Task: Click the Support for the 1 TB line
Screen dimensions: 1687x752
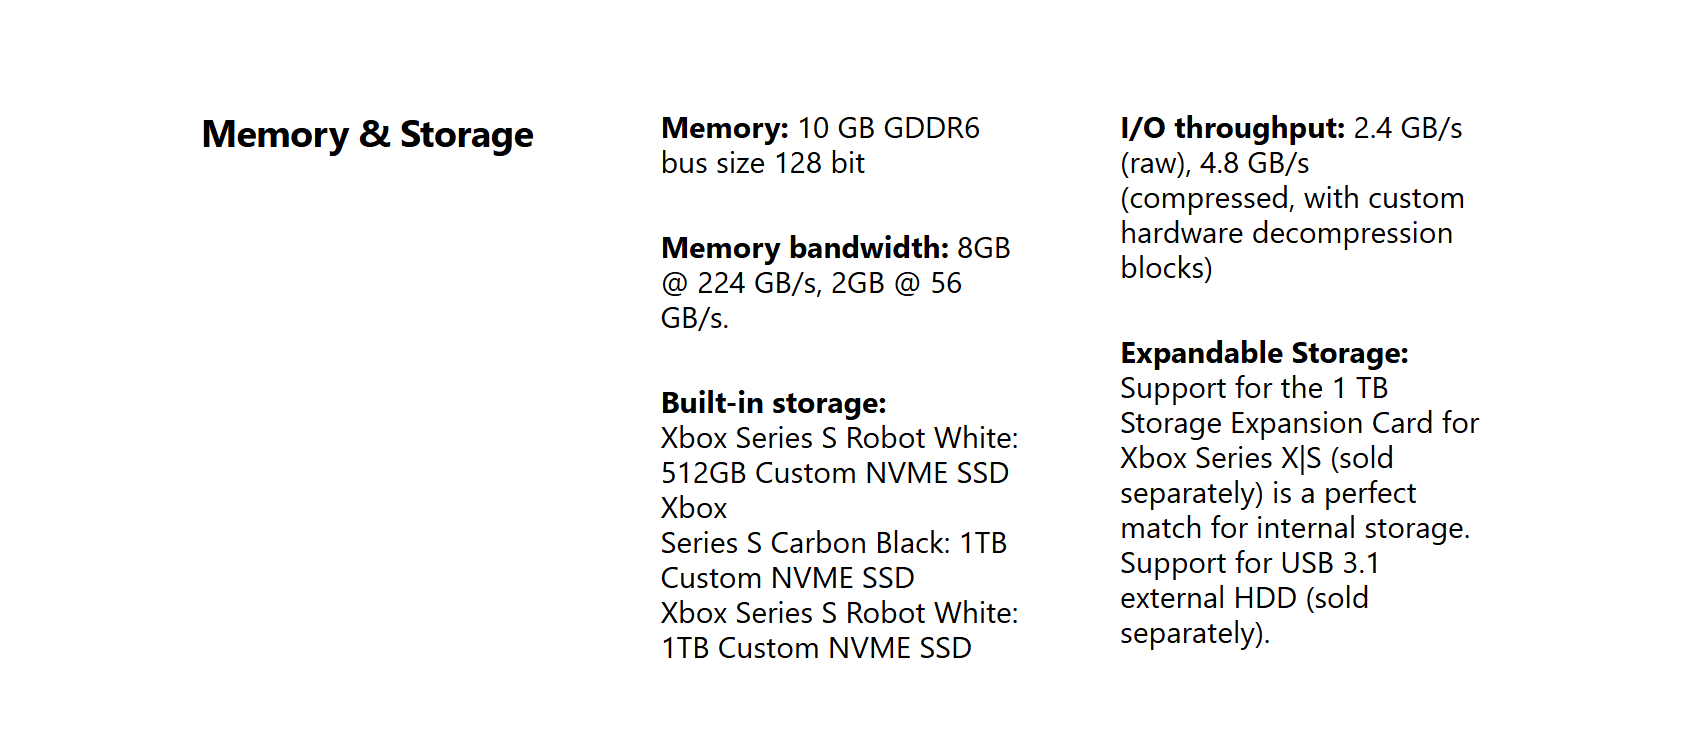Action: pyautogui.click(x=1254, y=388)
